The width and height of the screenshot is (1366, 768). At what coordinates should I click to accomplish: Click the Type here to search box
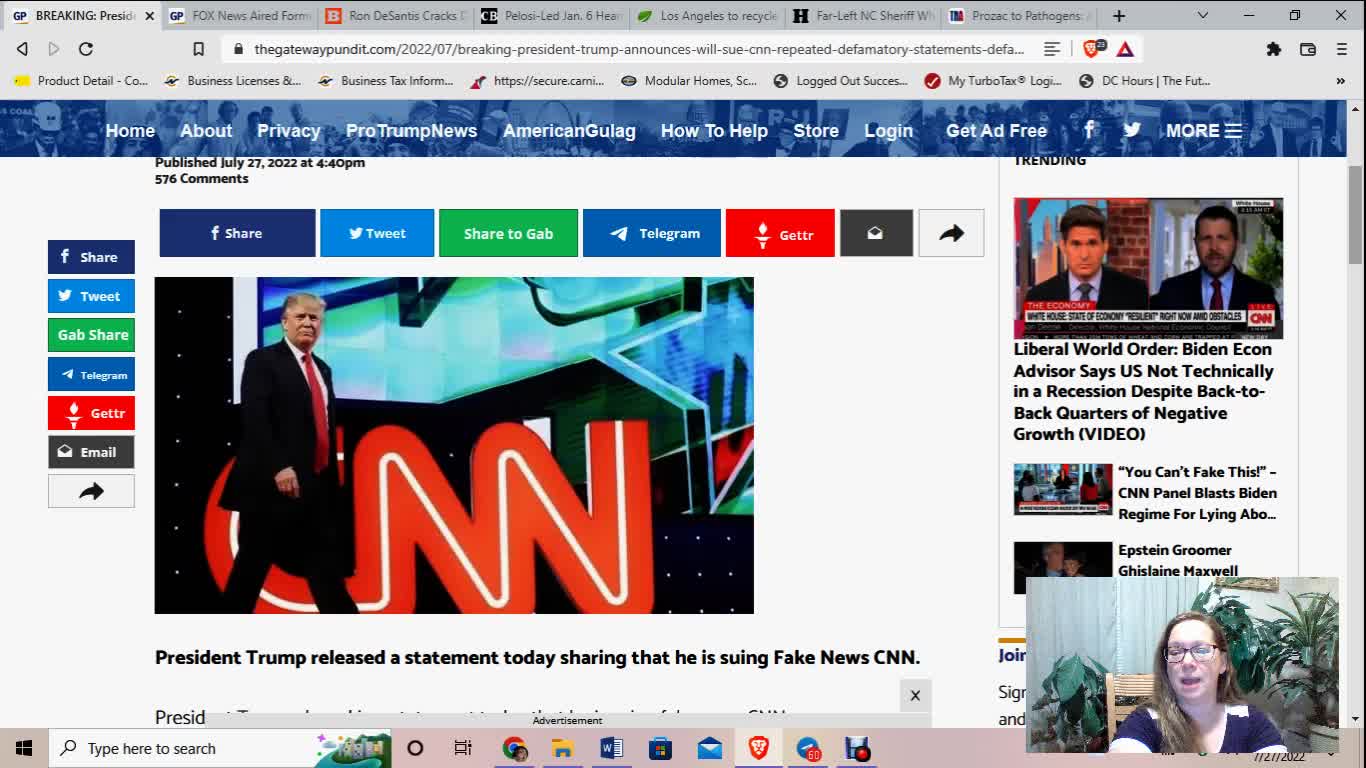(x=220, y=748)
